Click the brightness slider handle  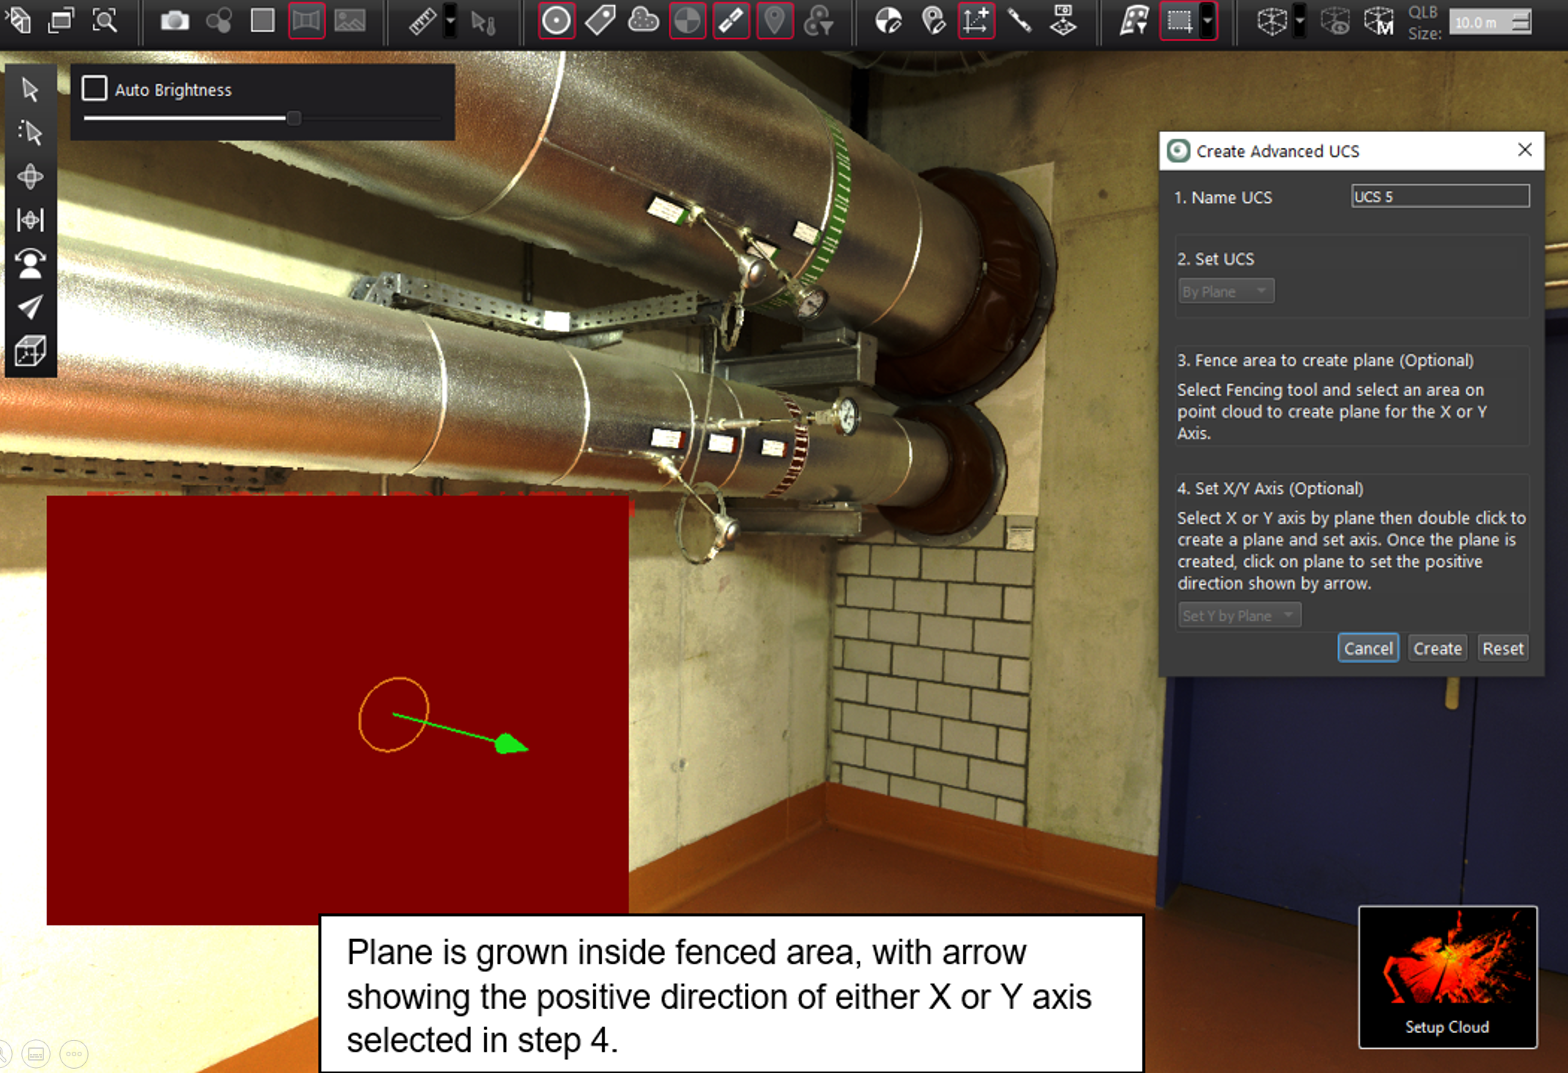294,118
